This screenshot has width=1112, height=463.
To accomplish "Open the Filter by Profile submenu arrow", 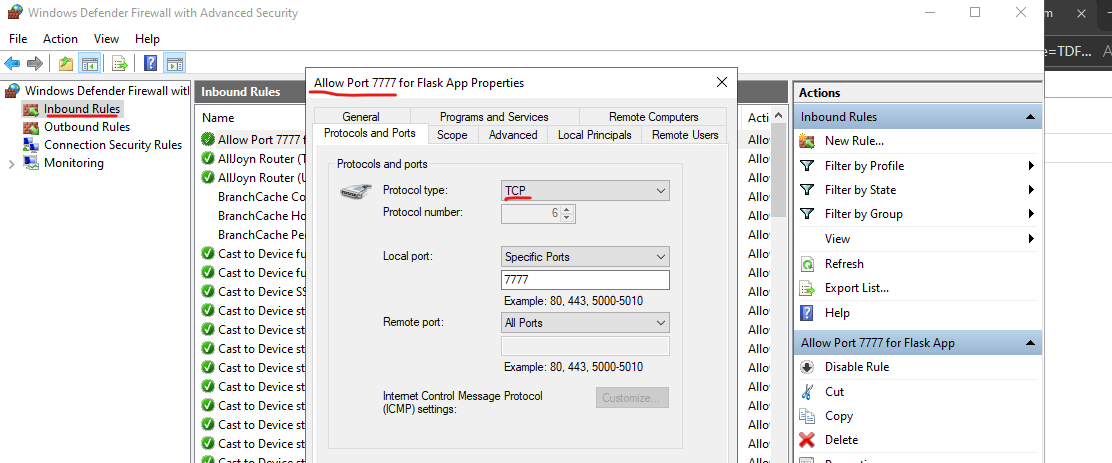I will pos(1031,166).
